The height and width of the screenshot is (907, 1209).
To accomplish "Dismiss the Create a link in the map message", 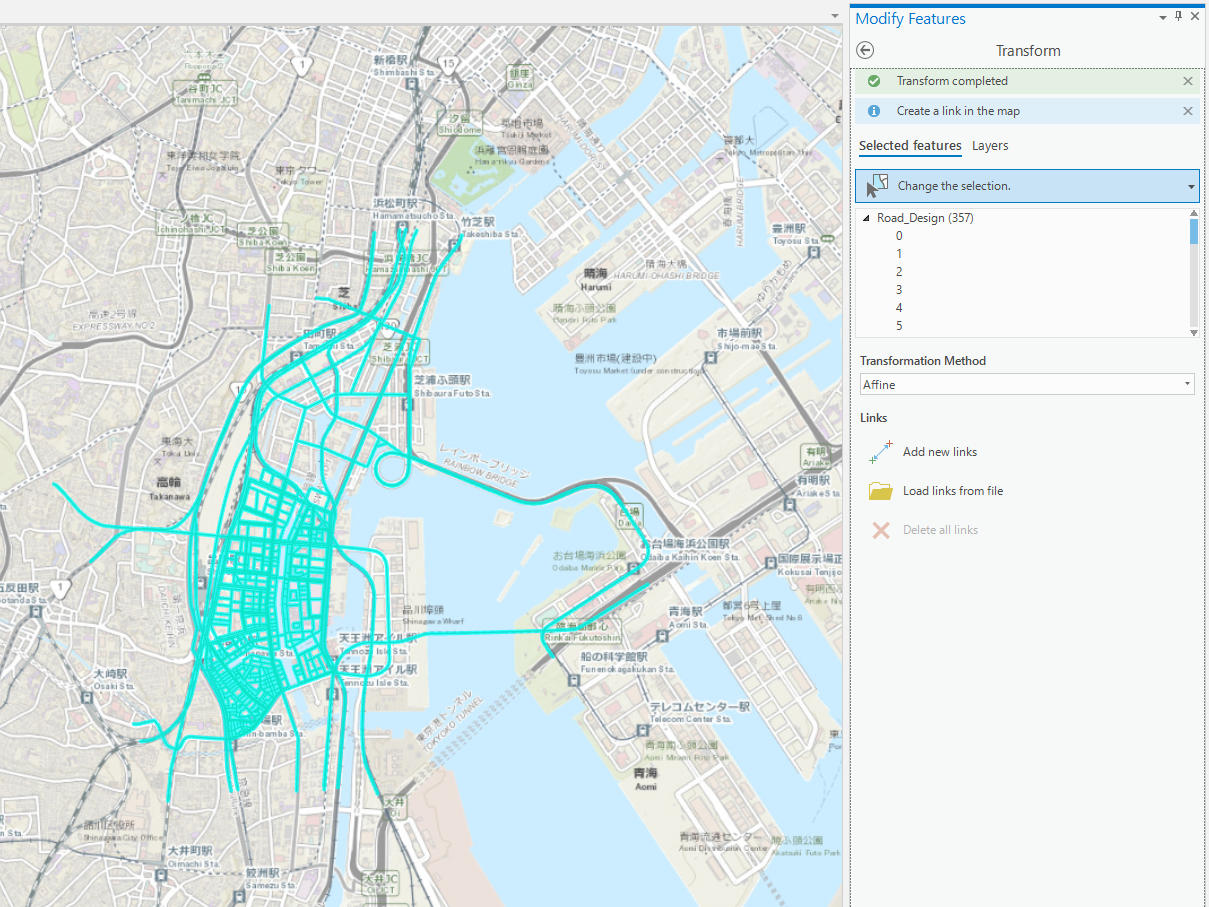I will (1188, 111).
